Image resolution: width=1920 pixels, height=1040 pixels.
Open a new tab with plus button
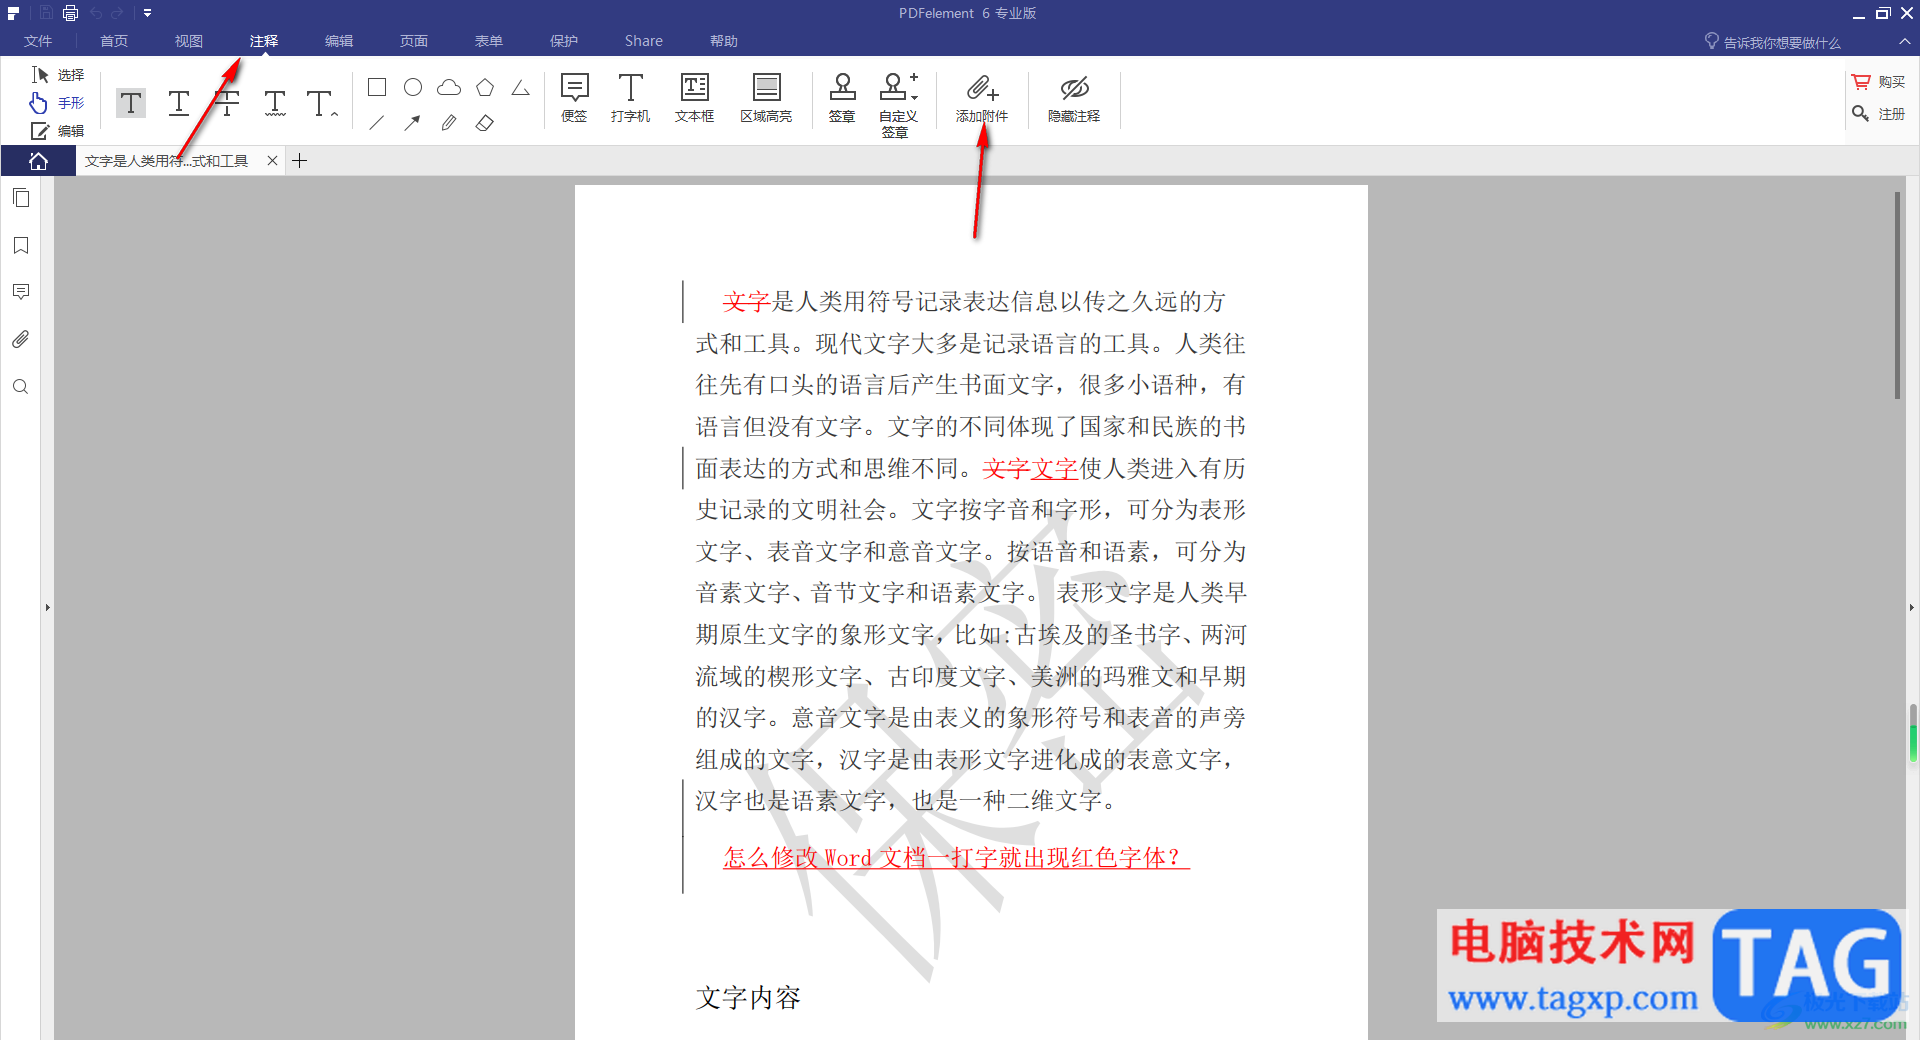pyautogui.click(x=299, y=161)
